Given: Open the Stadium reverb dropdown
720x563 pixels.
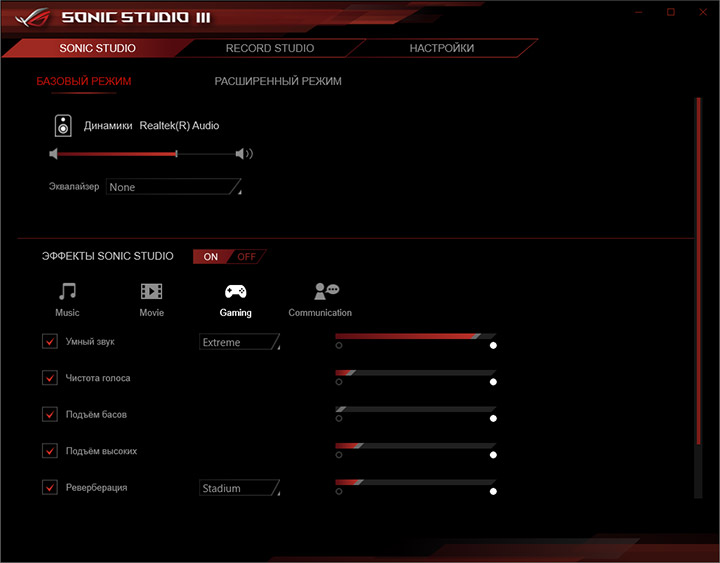Looking at the screenshot, I should tap(239, 488).
